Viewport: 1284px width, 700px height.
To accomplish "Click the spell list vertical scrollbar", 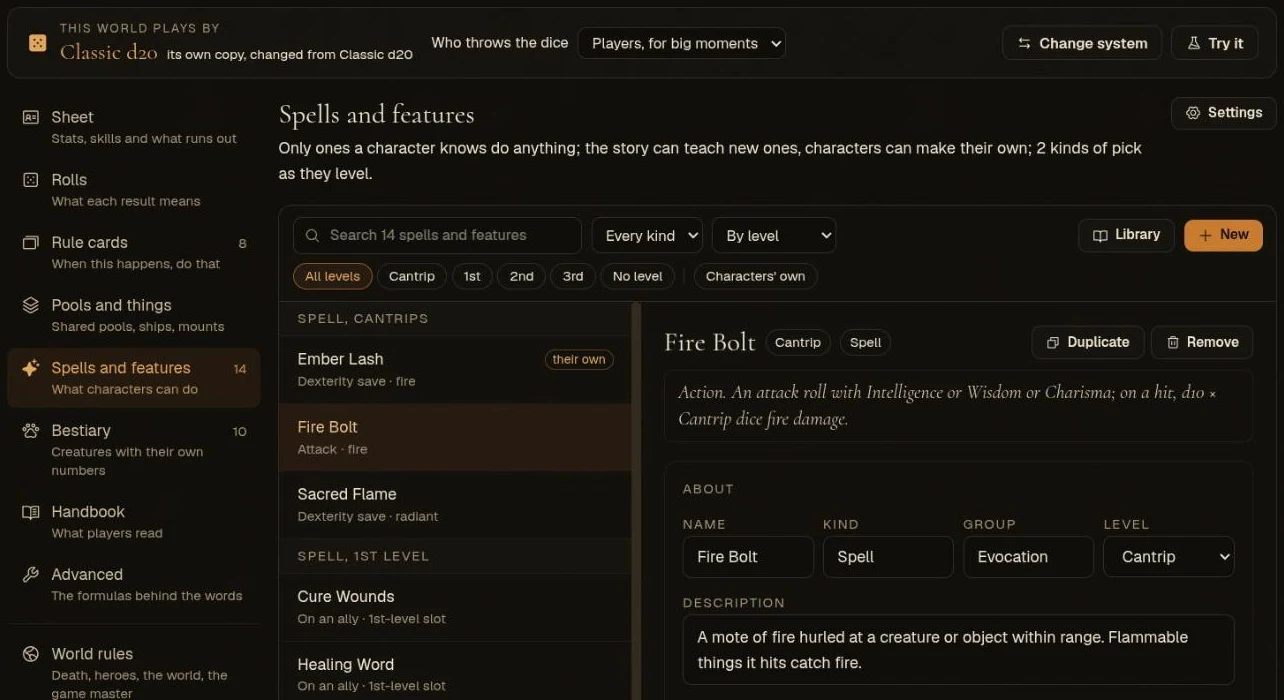I will click(636, 500).
